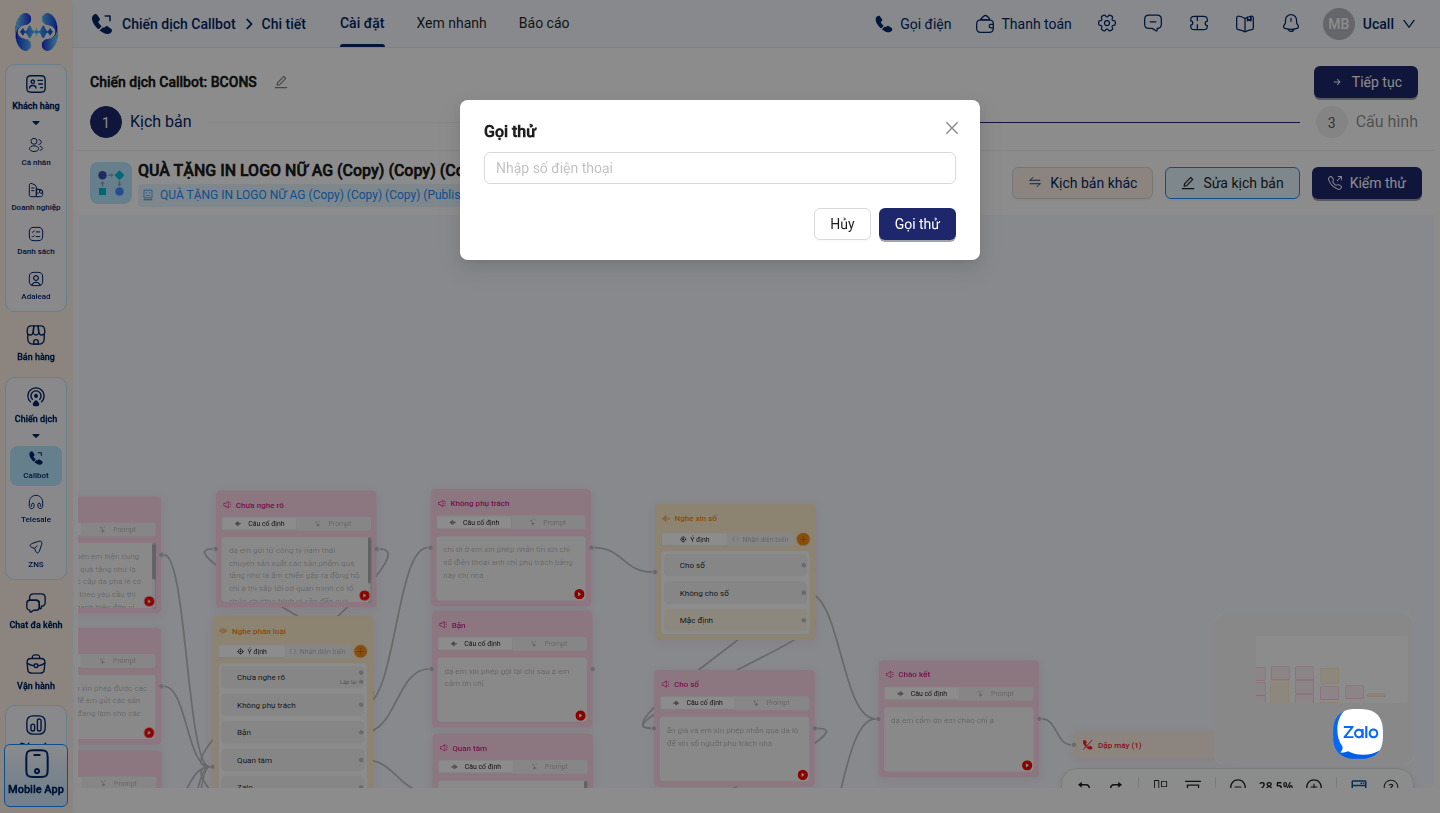Image resolution: width=1440 pixels, height=813 pixels.
Task: Switch to Xem nhanh tab
Action: (451, 23)
